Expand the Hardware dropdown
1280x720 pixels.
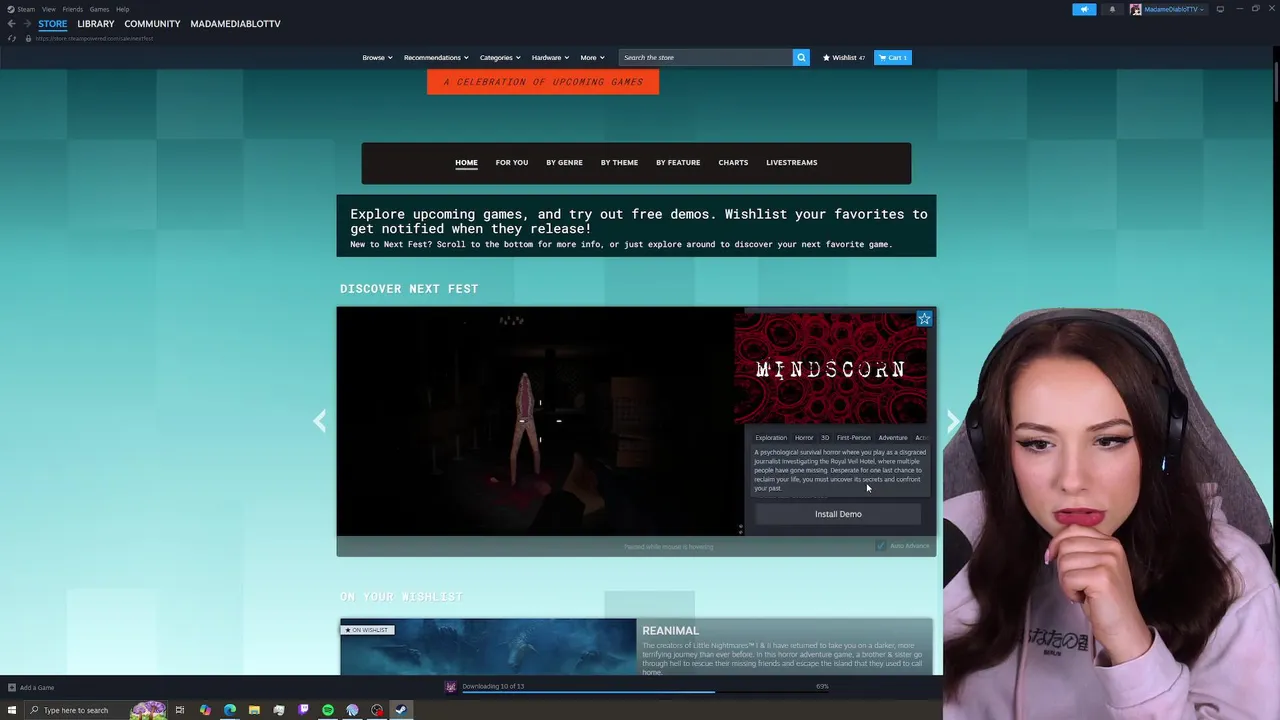click(550, 57)
